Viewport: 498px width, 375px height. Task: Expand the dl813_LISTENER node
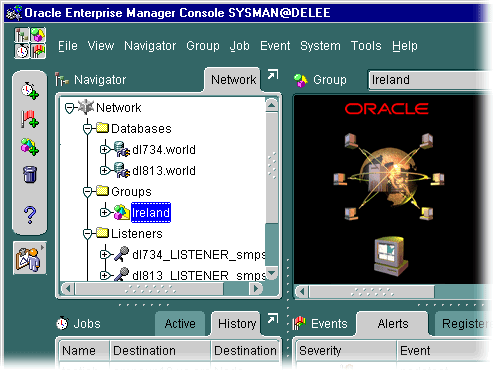pyautogui.click(x=105, y=276)
